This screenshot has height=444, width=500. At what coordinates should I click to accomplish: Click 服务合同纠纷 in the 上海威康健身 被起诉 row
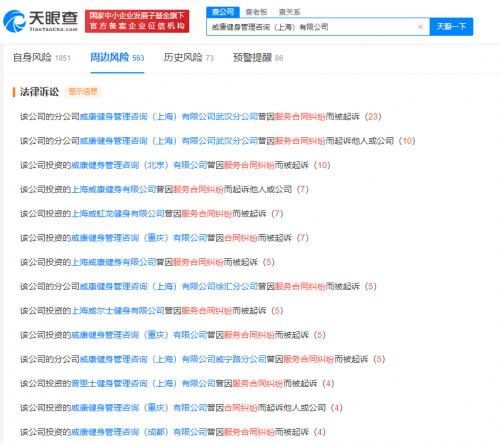[198, 262]
